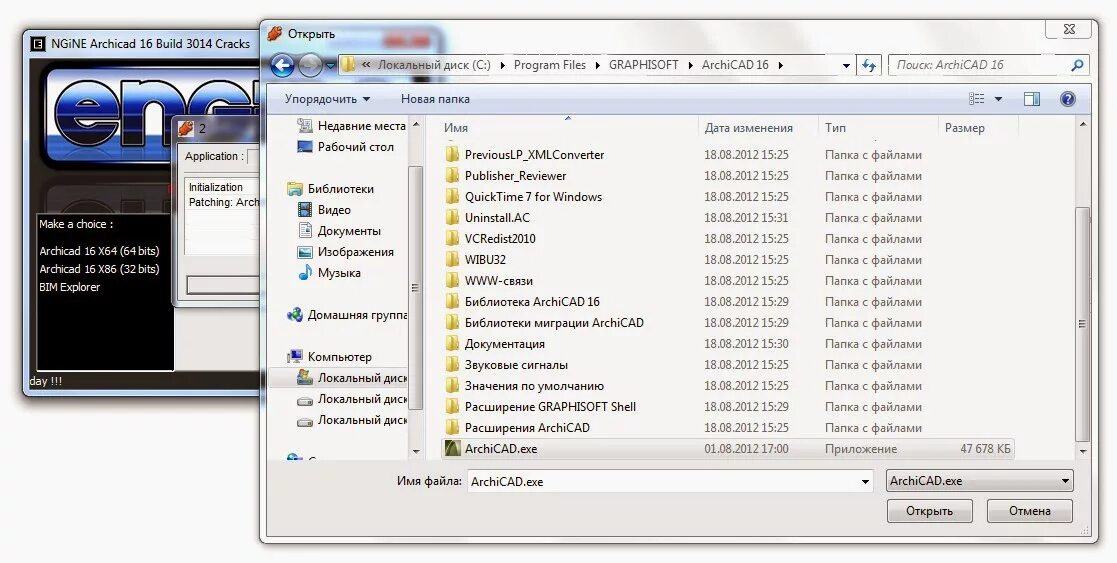Select Компьютер in navigation pane
Image resolution: width=1117 pixels, height=563 pixels.
coord(329,356)
